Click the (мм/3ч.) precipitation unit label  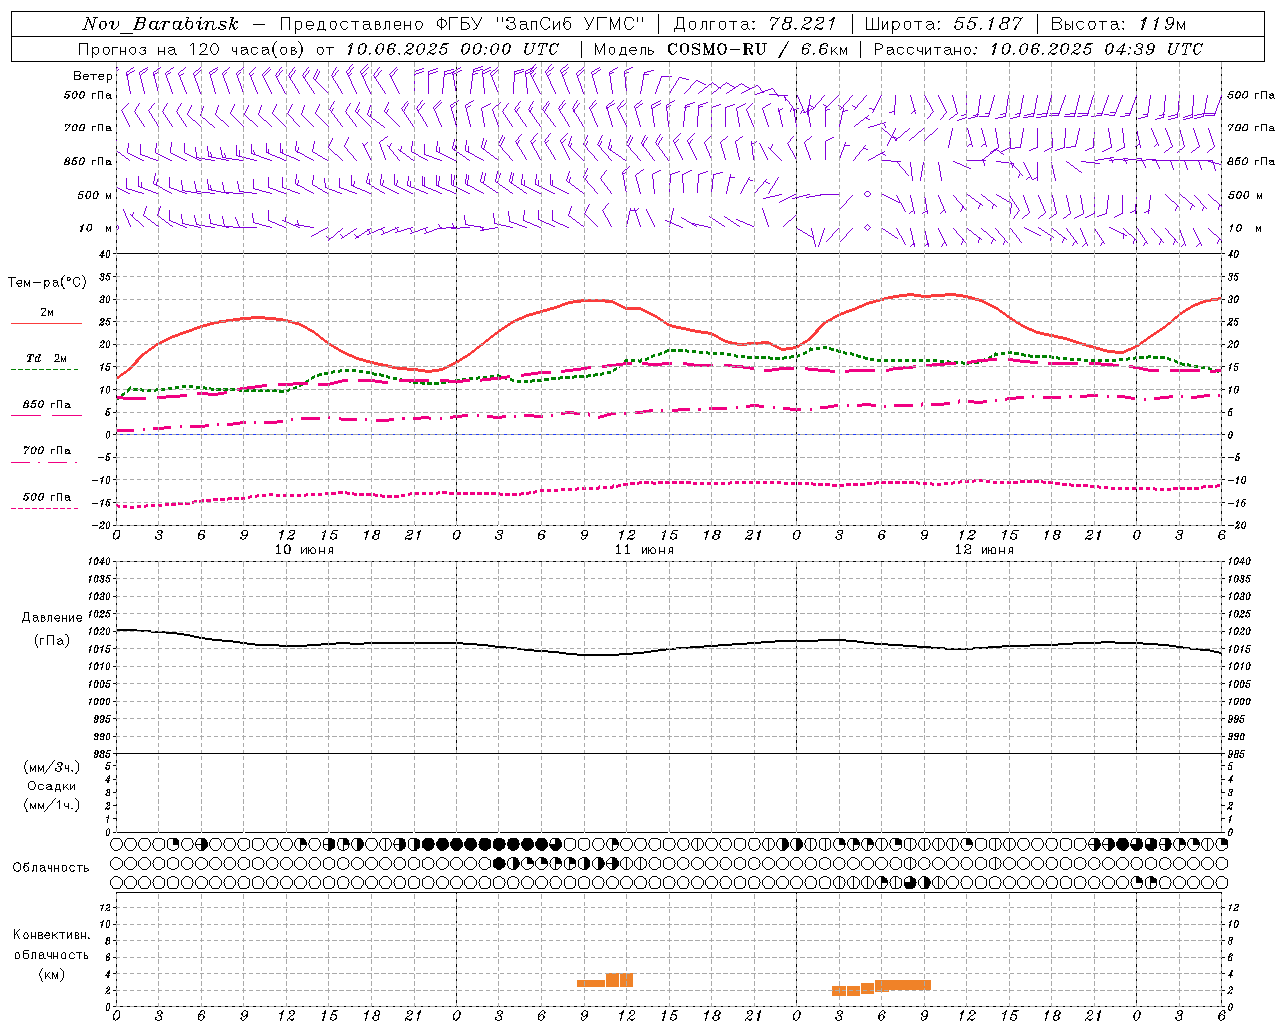(52, 767)
